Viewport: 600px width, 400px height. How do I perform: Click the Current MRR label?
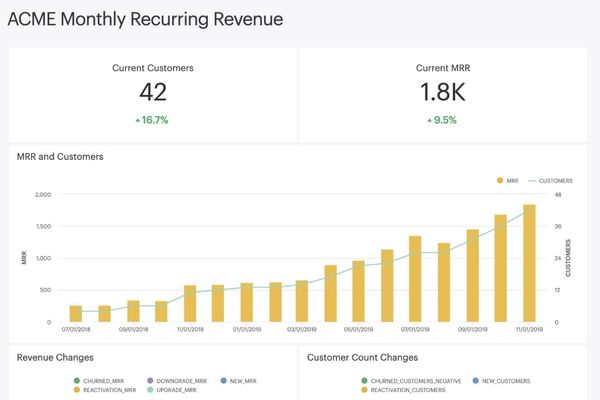point(443,68)
